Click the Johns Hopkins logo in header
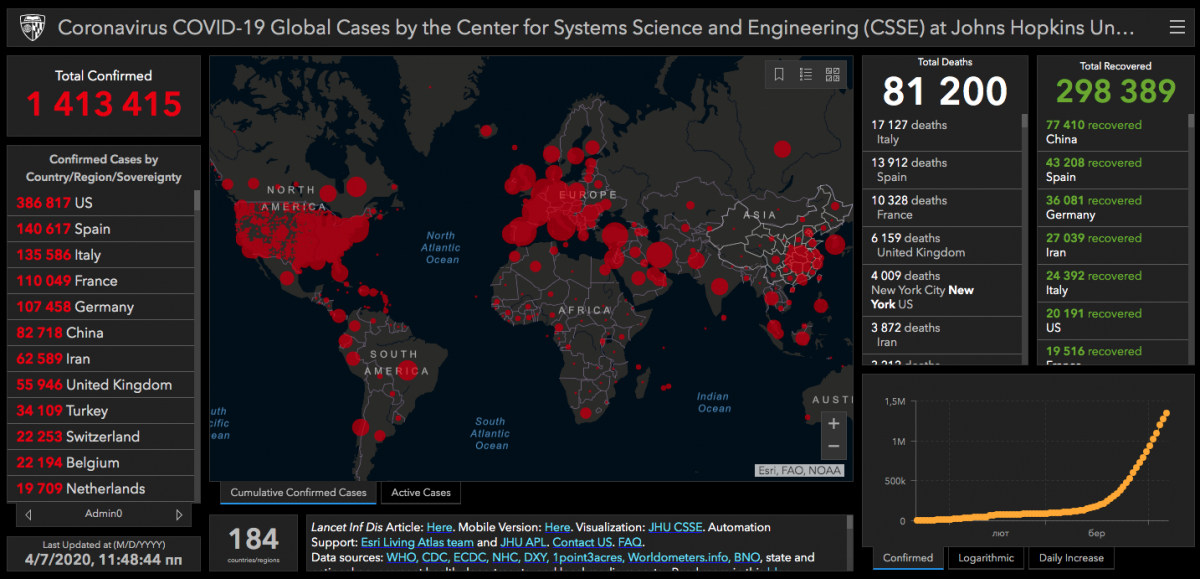The width and height of the screenshot is (1200, 579). pos(30,27)
